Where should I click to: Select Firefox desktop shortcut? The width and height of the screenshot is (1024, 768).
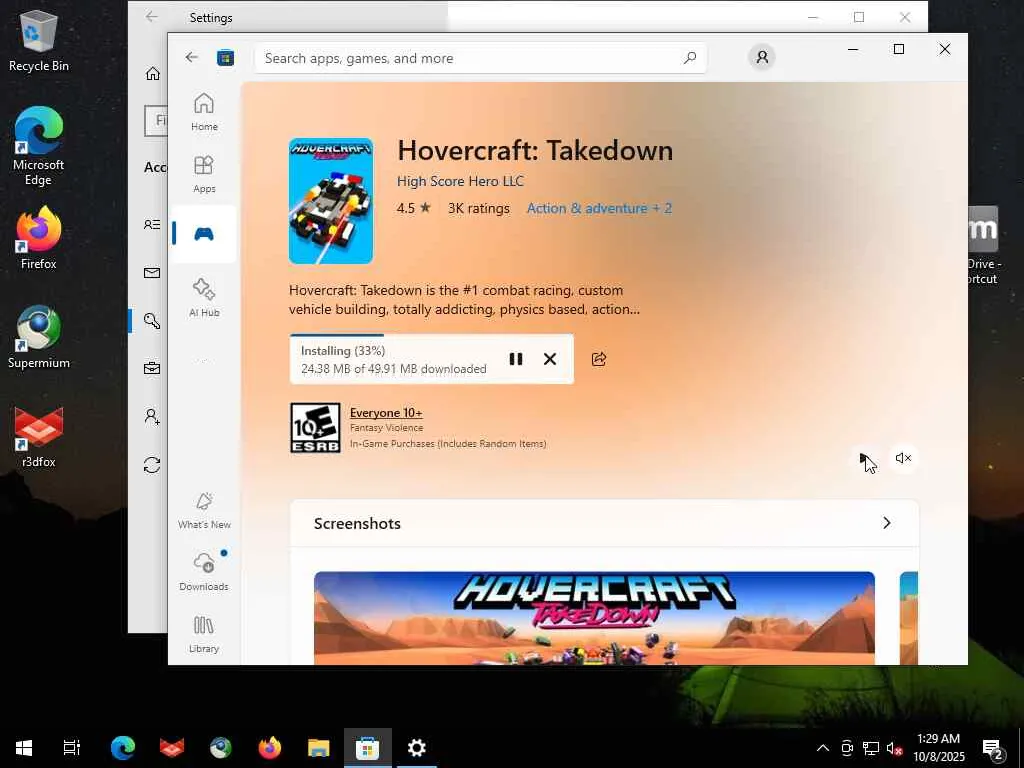pos(39,238)
